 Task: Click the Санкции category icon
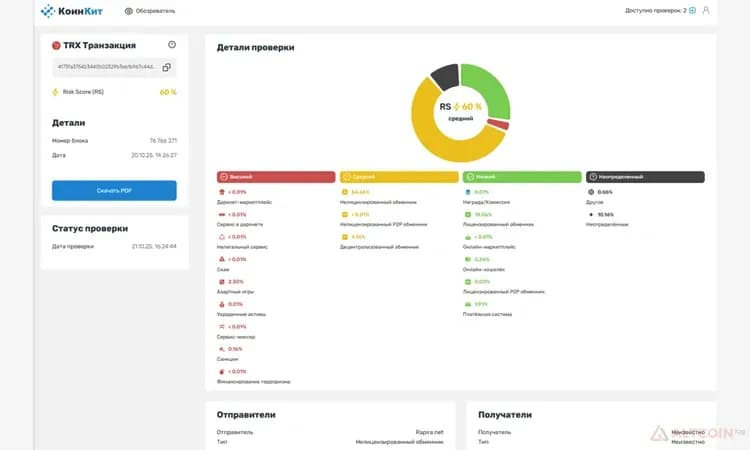pyautogui.click(x=221, y=349)
